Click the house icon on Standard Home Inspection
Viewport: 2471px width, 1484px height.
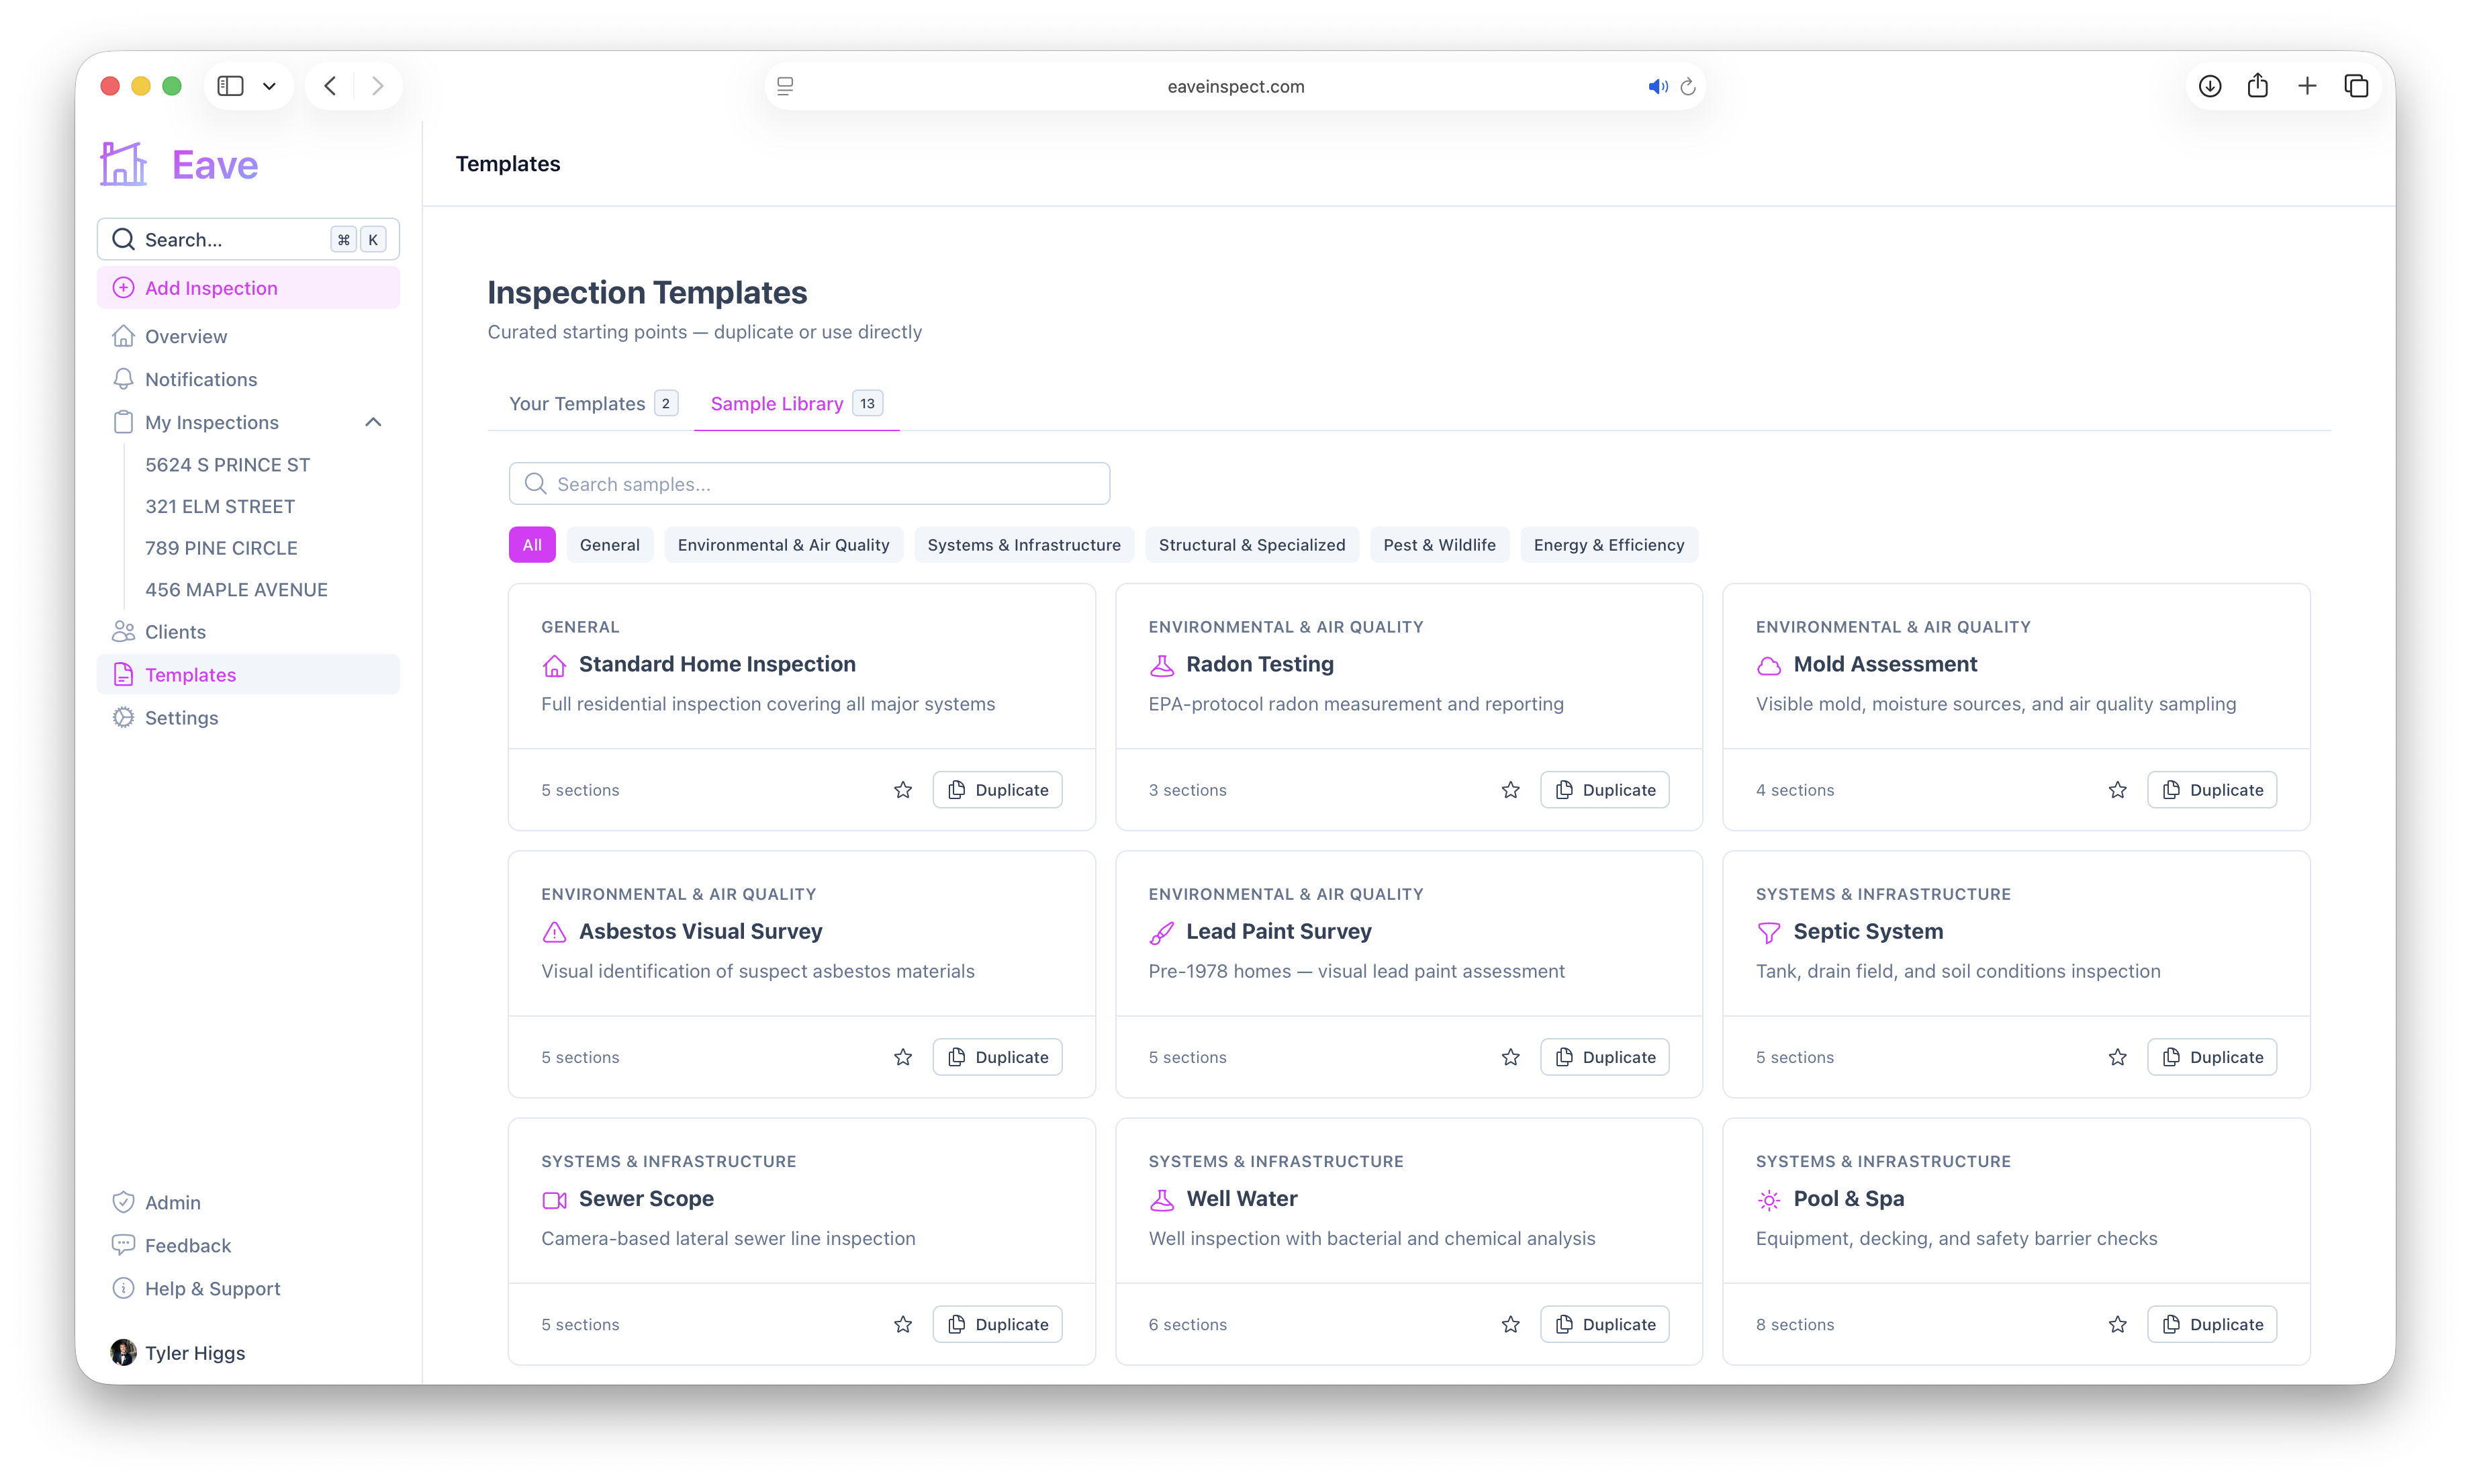(x=554, y=665)
